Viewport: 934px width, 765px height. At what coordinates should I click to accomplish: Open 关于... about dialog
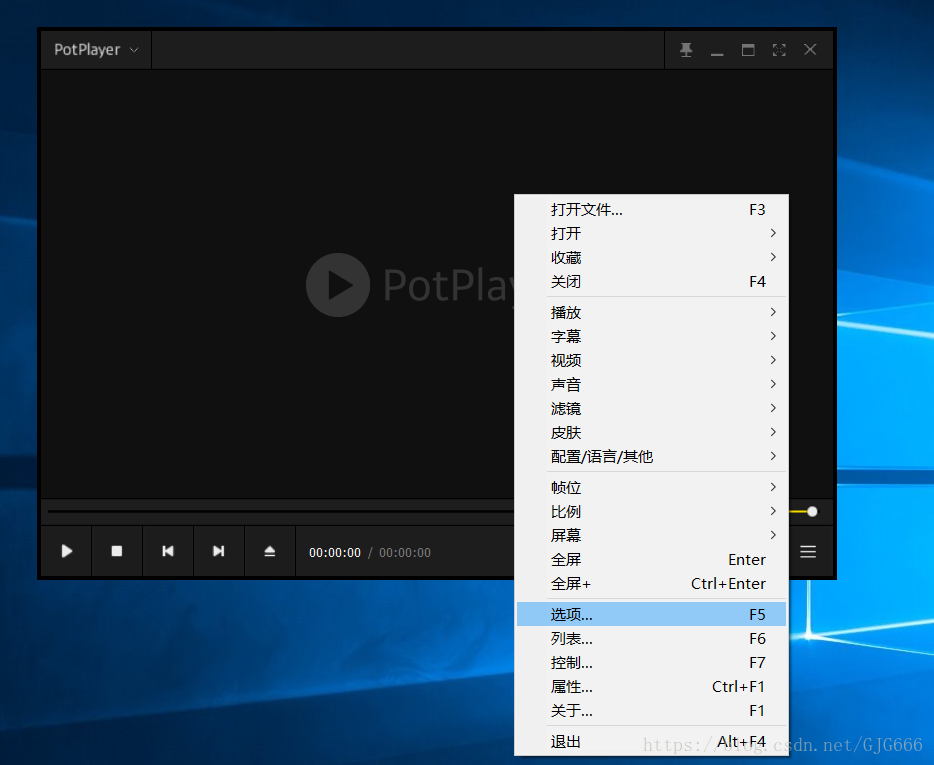click(652, 711)
